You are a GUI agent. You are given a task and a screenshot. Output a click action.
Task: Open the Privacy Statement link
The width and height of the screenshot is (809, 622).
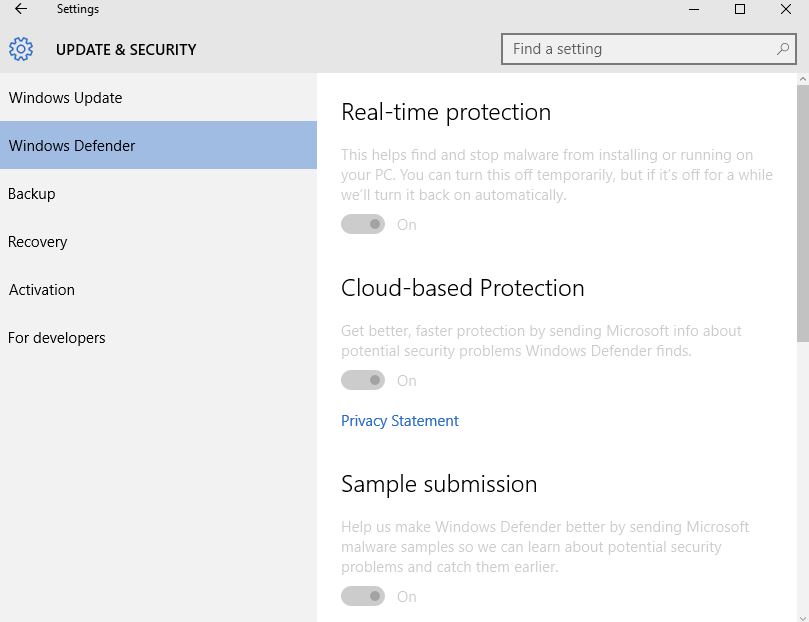click(x=399, y=421)
